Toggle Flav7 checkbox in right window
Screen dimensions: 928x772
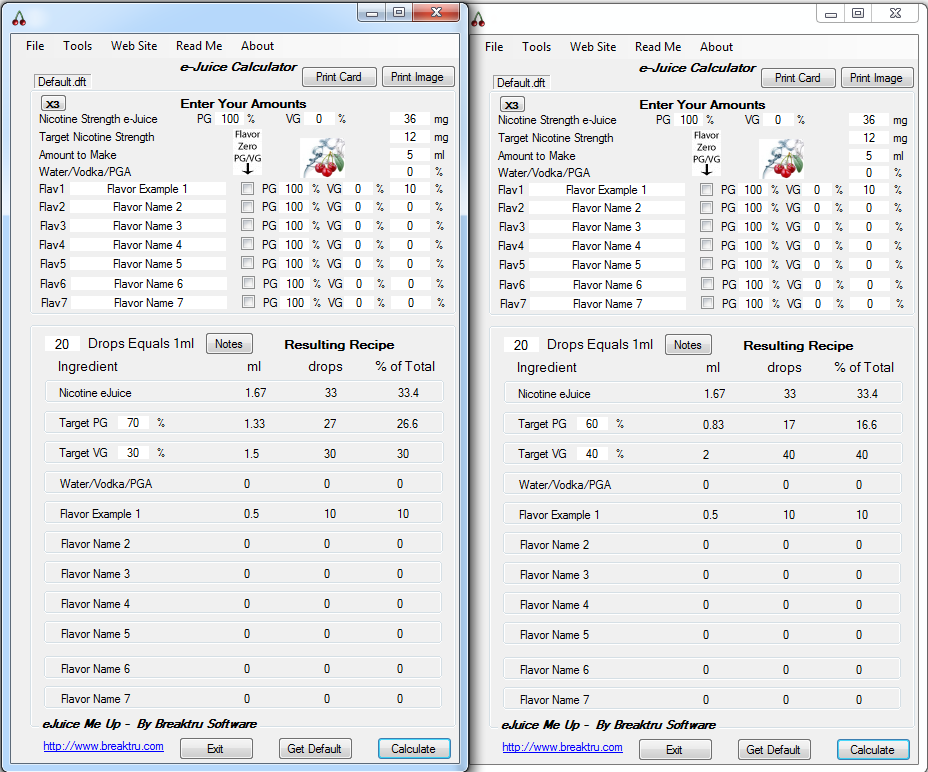pos(707,303)
